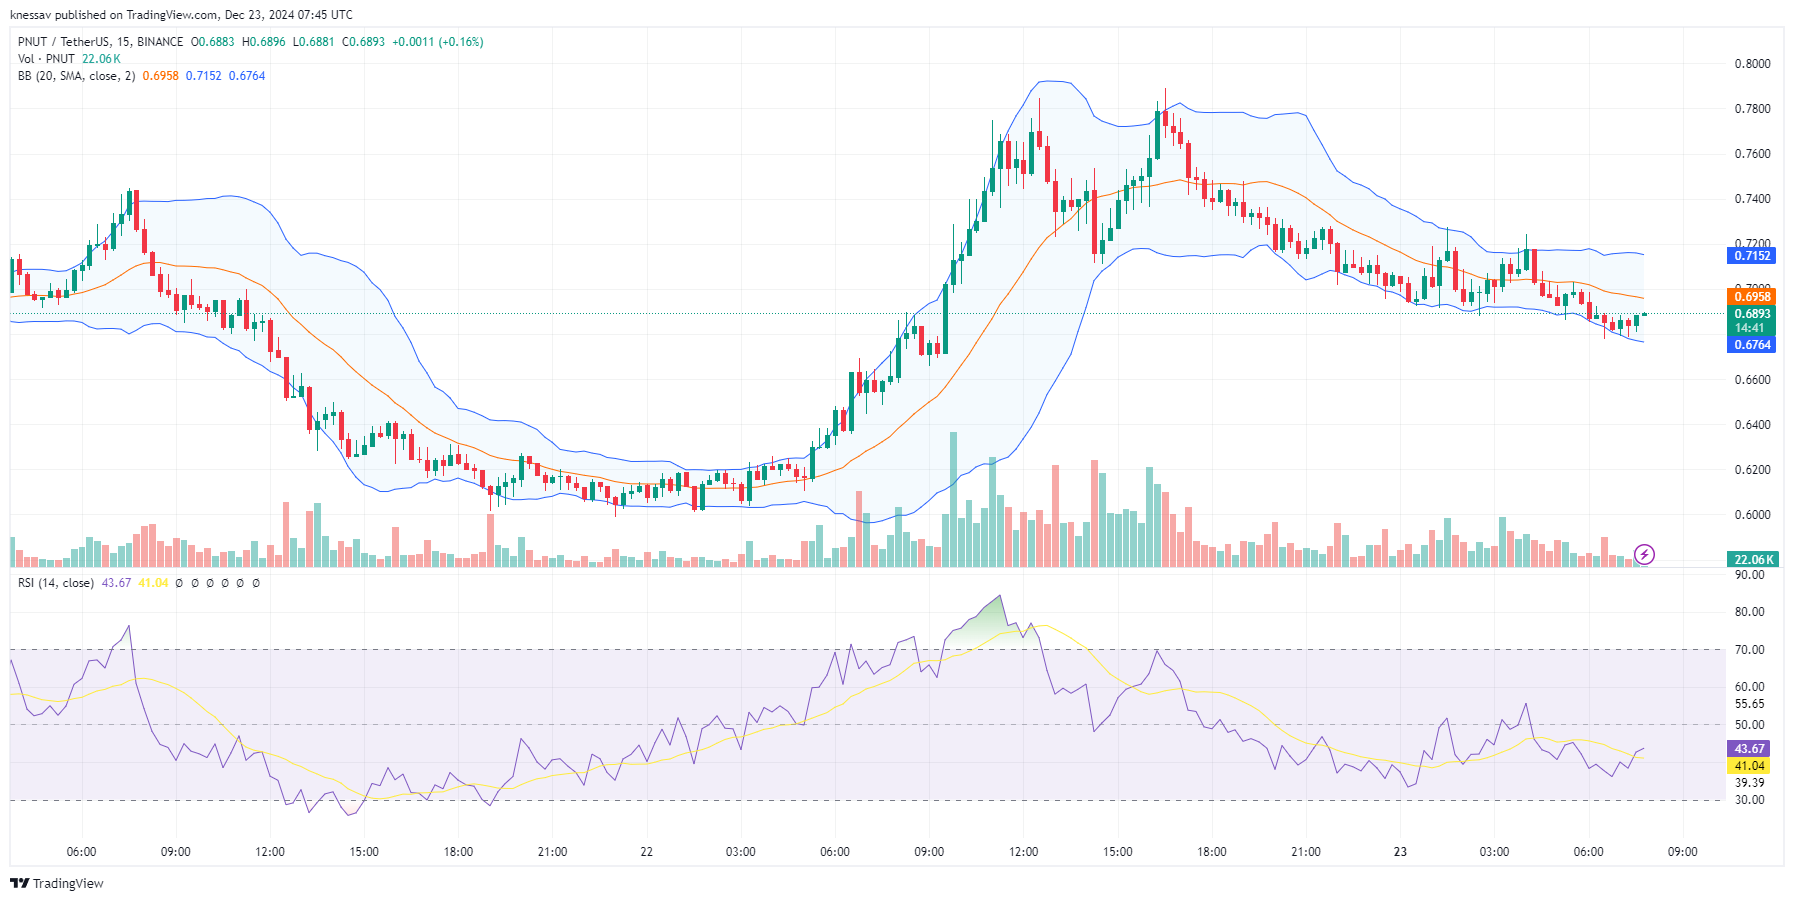1794x901 pixels.
Task: Click the 80.00 label on RSI axis
Action: [x=1749, y=612]
